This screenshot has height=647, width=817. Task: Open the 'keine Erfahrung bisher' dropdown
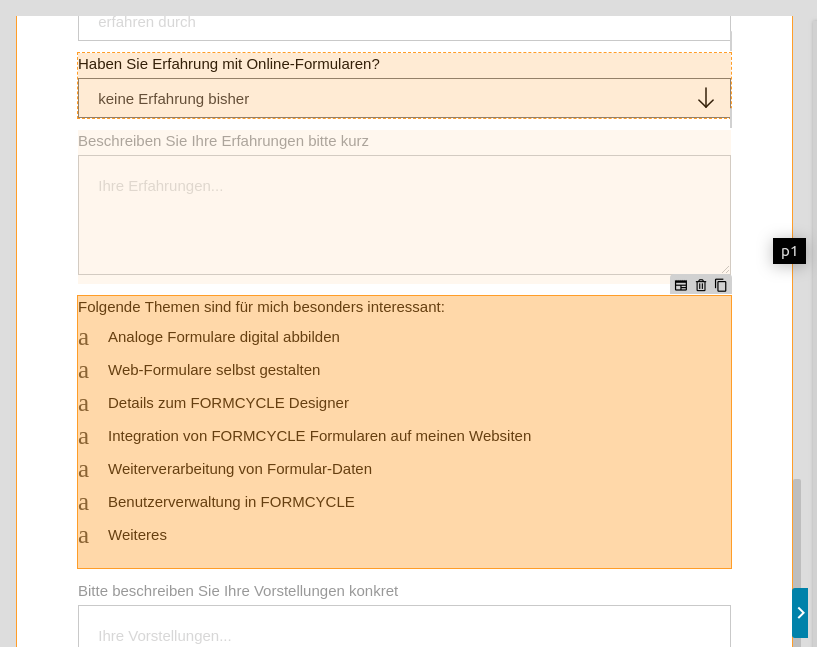click(404, 98)
